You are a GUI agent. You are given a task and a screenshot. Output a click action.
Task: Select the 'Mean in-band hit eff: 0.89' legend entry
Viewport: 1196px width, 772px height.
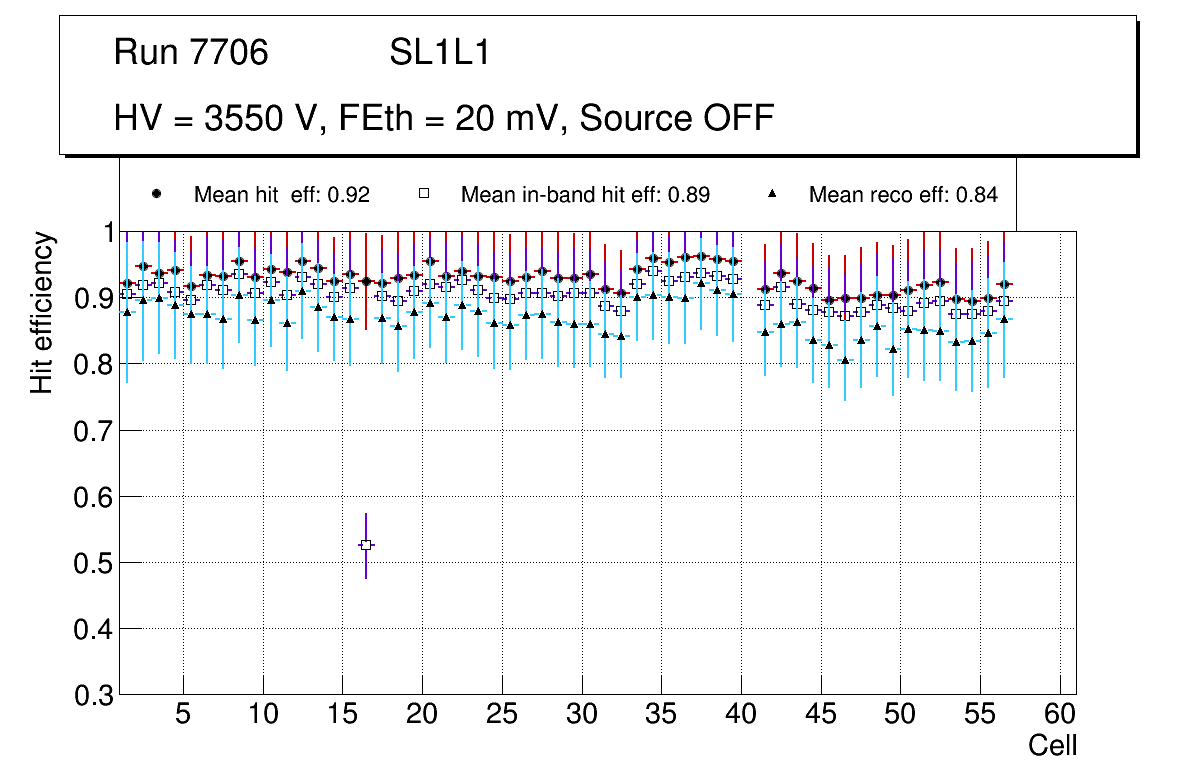(x=585, y=195)
